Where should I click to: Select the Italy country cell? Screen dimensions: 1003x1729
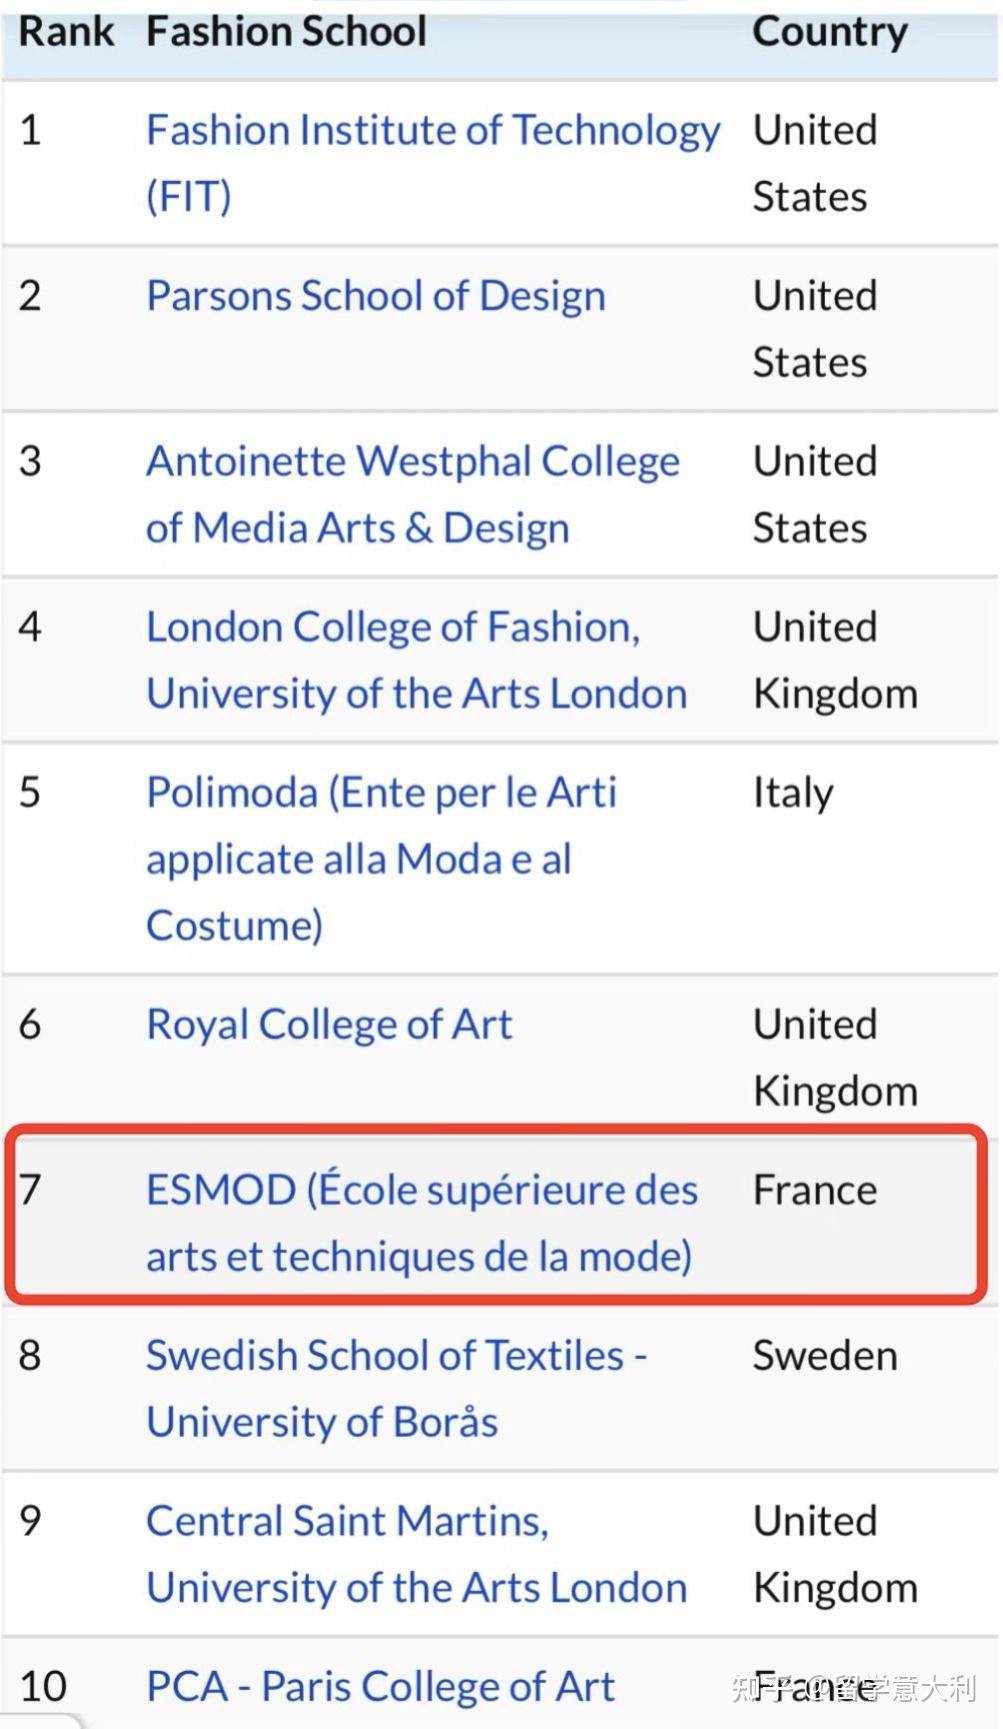coord(793,793)
